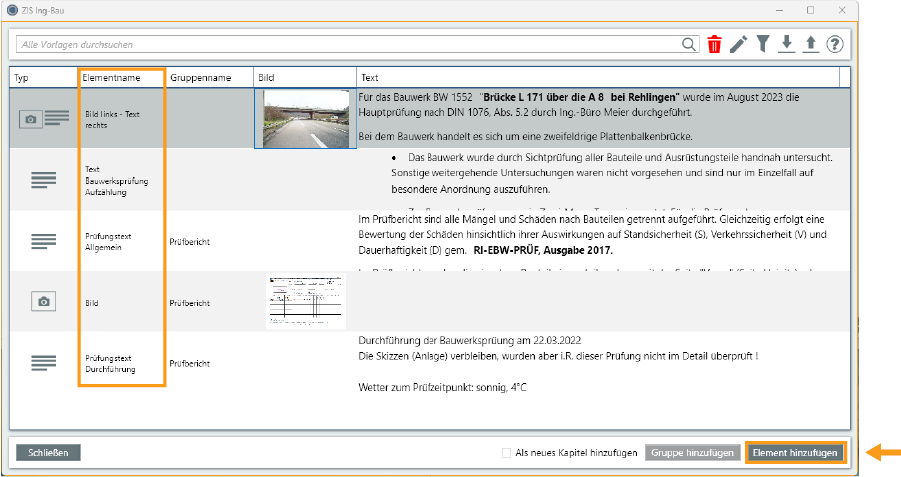
Task: Sort by the Elementname column header
Action: [112, 77]
